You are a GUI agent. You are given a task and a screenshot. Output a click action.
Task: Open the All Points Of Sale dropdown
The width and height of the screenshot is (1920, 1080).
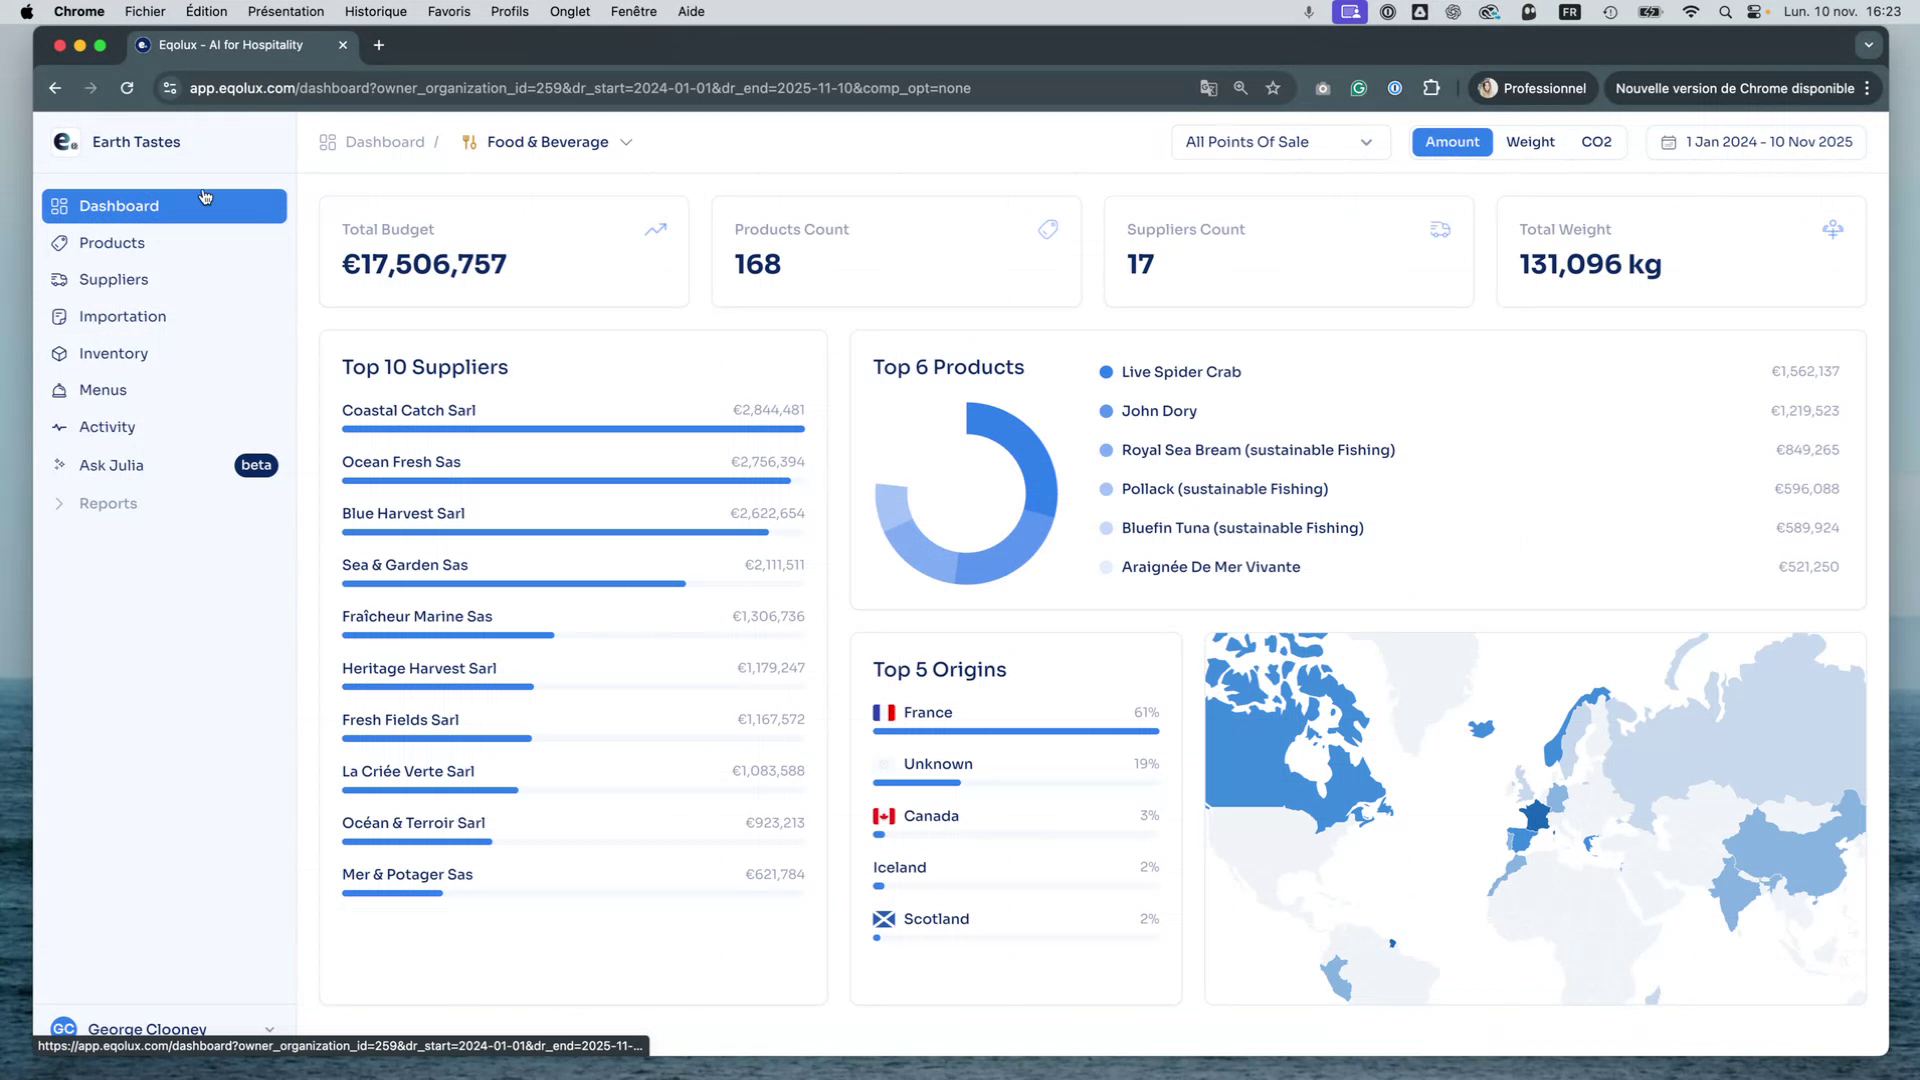(1280, 142)
